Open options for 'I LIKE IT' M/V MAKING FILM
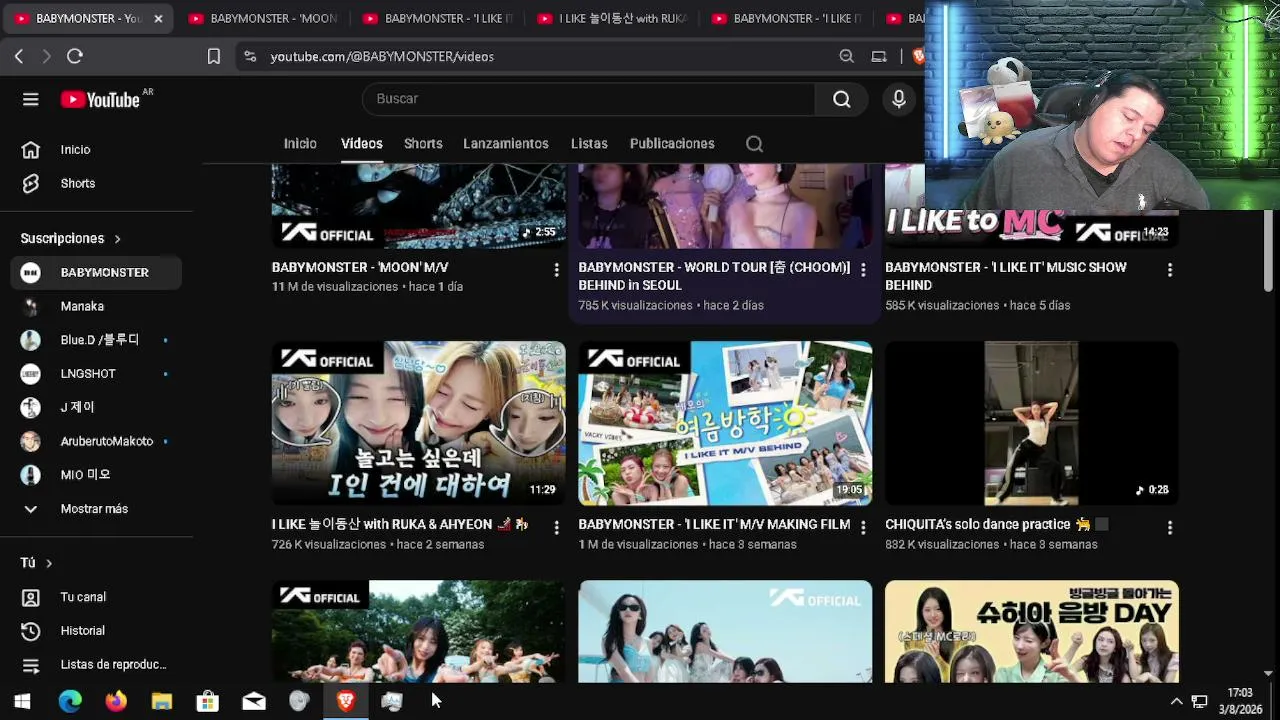Screen dimensions: 1280x720 click(863, 527)
